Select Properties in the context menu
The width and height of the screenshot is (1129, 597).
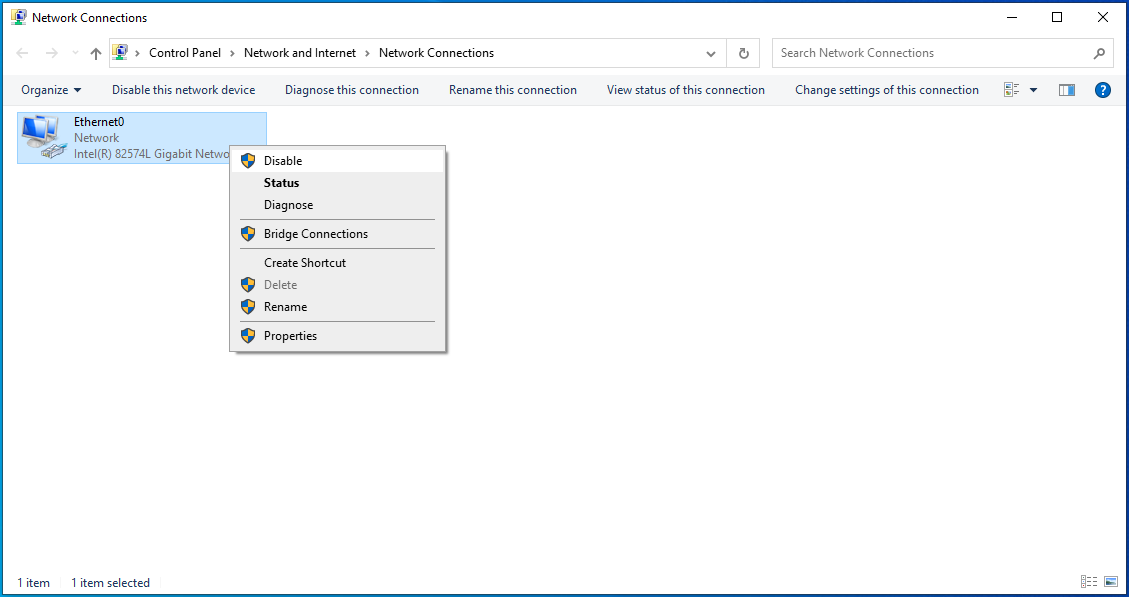(290, 336)
